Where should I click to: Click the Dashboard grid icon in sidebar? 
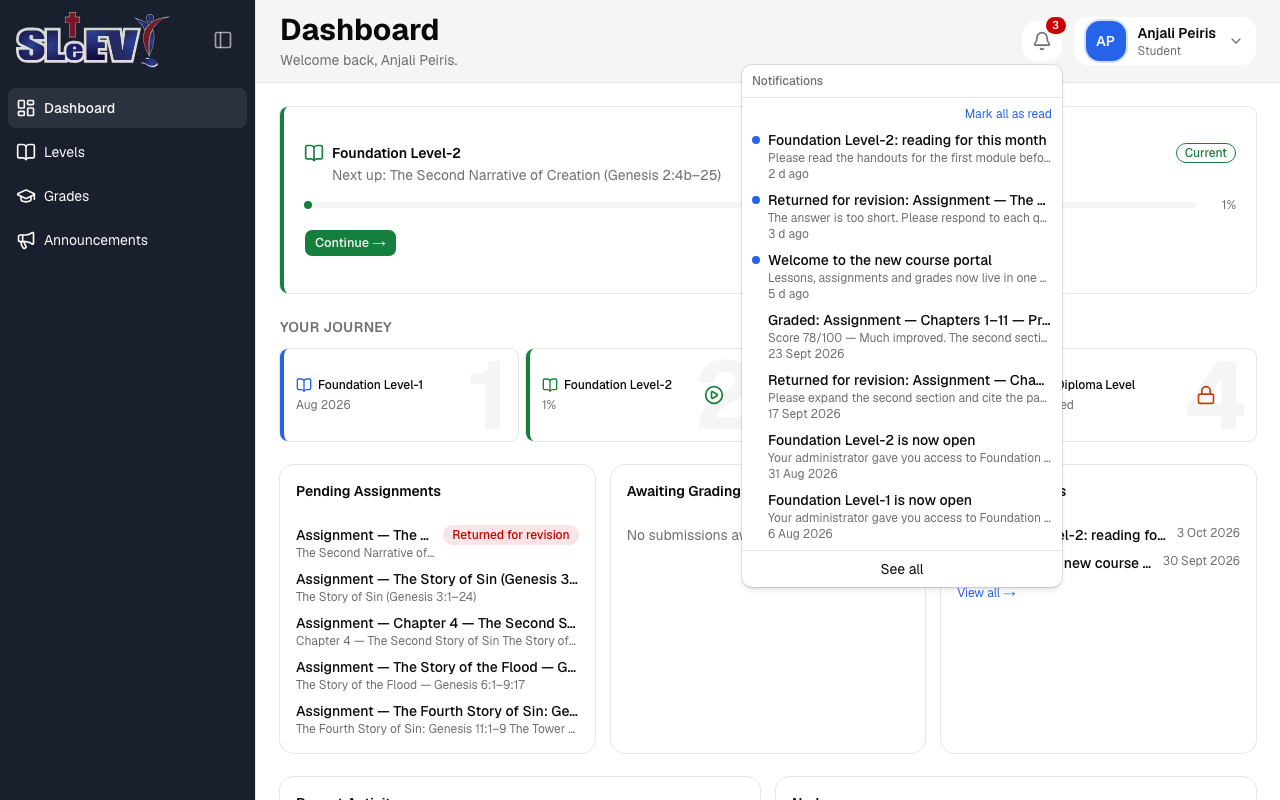(26, 108)
